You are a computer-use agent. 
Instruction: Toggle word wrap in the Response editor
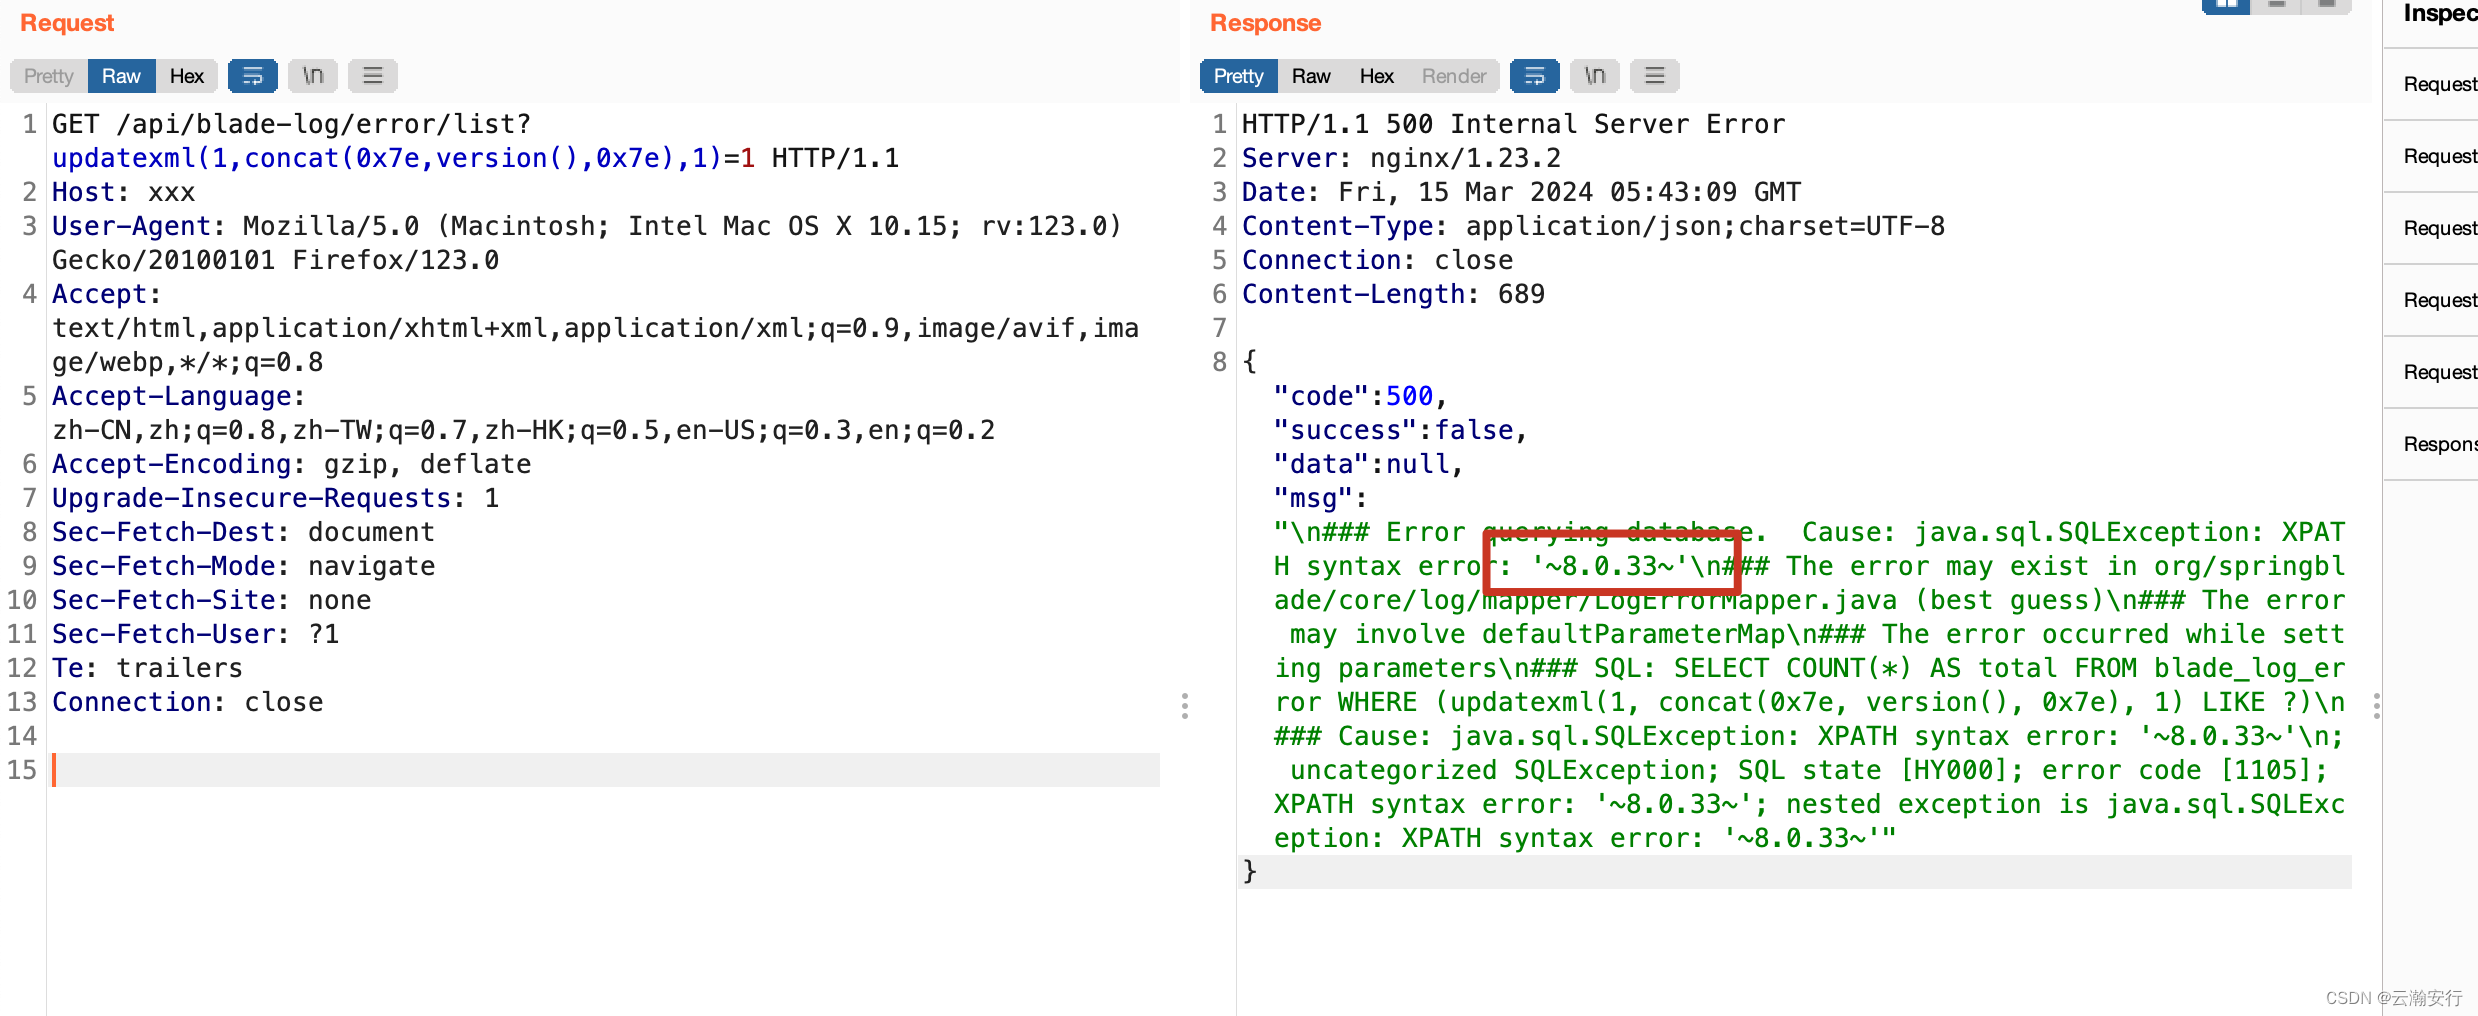(x=1534, y=75)
